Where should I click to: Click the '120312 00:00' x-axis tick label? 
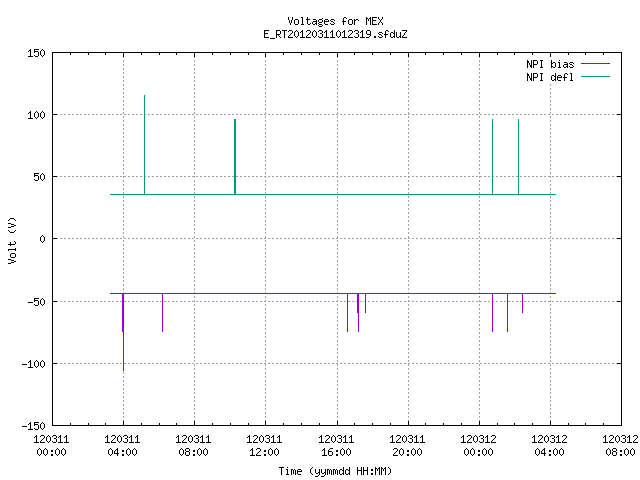point(478,446)
